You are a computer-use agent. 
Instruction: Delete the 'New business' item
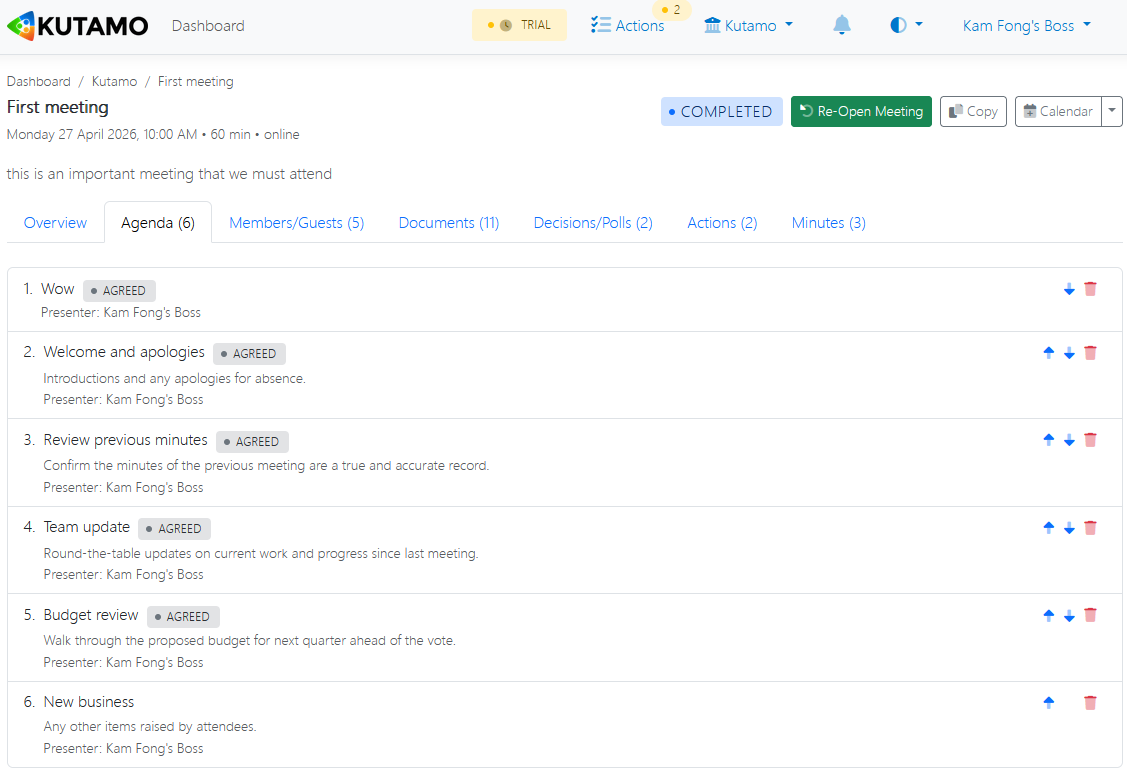pos(1090,702)
